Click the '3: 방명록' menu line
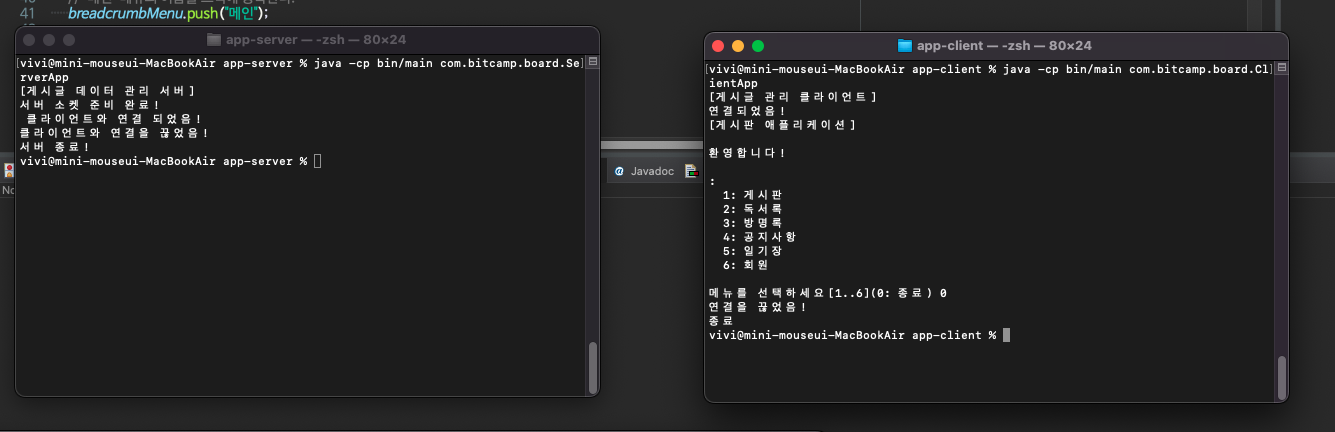 [x=752, y=223]
